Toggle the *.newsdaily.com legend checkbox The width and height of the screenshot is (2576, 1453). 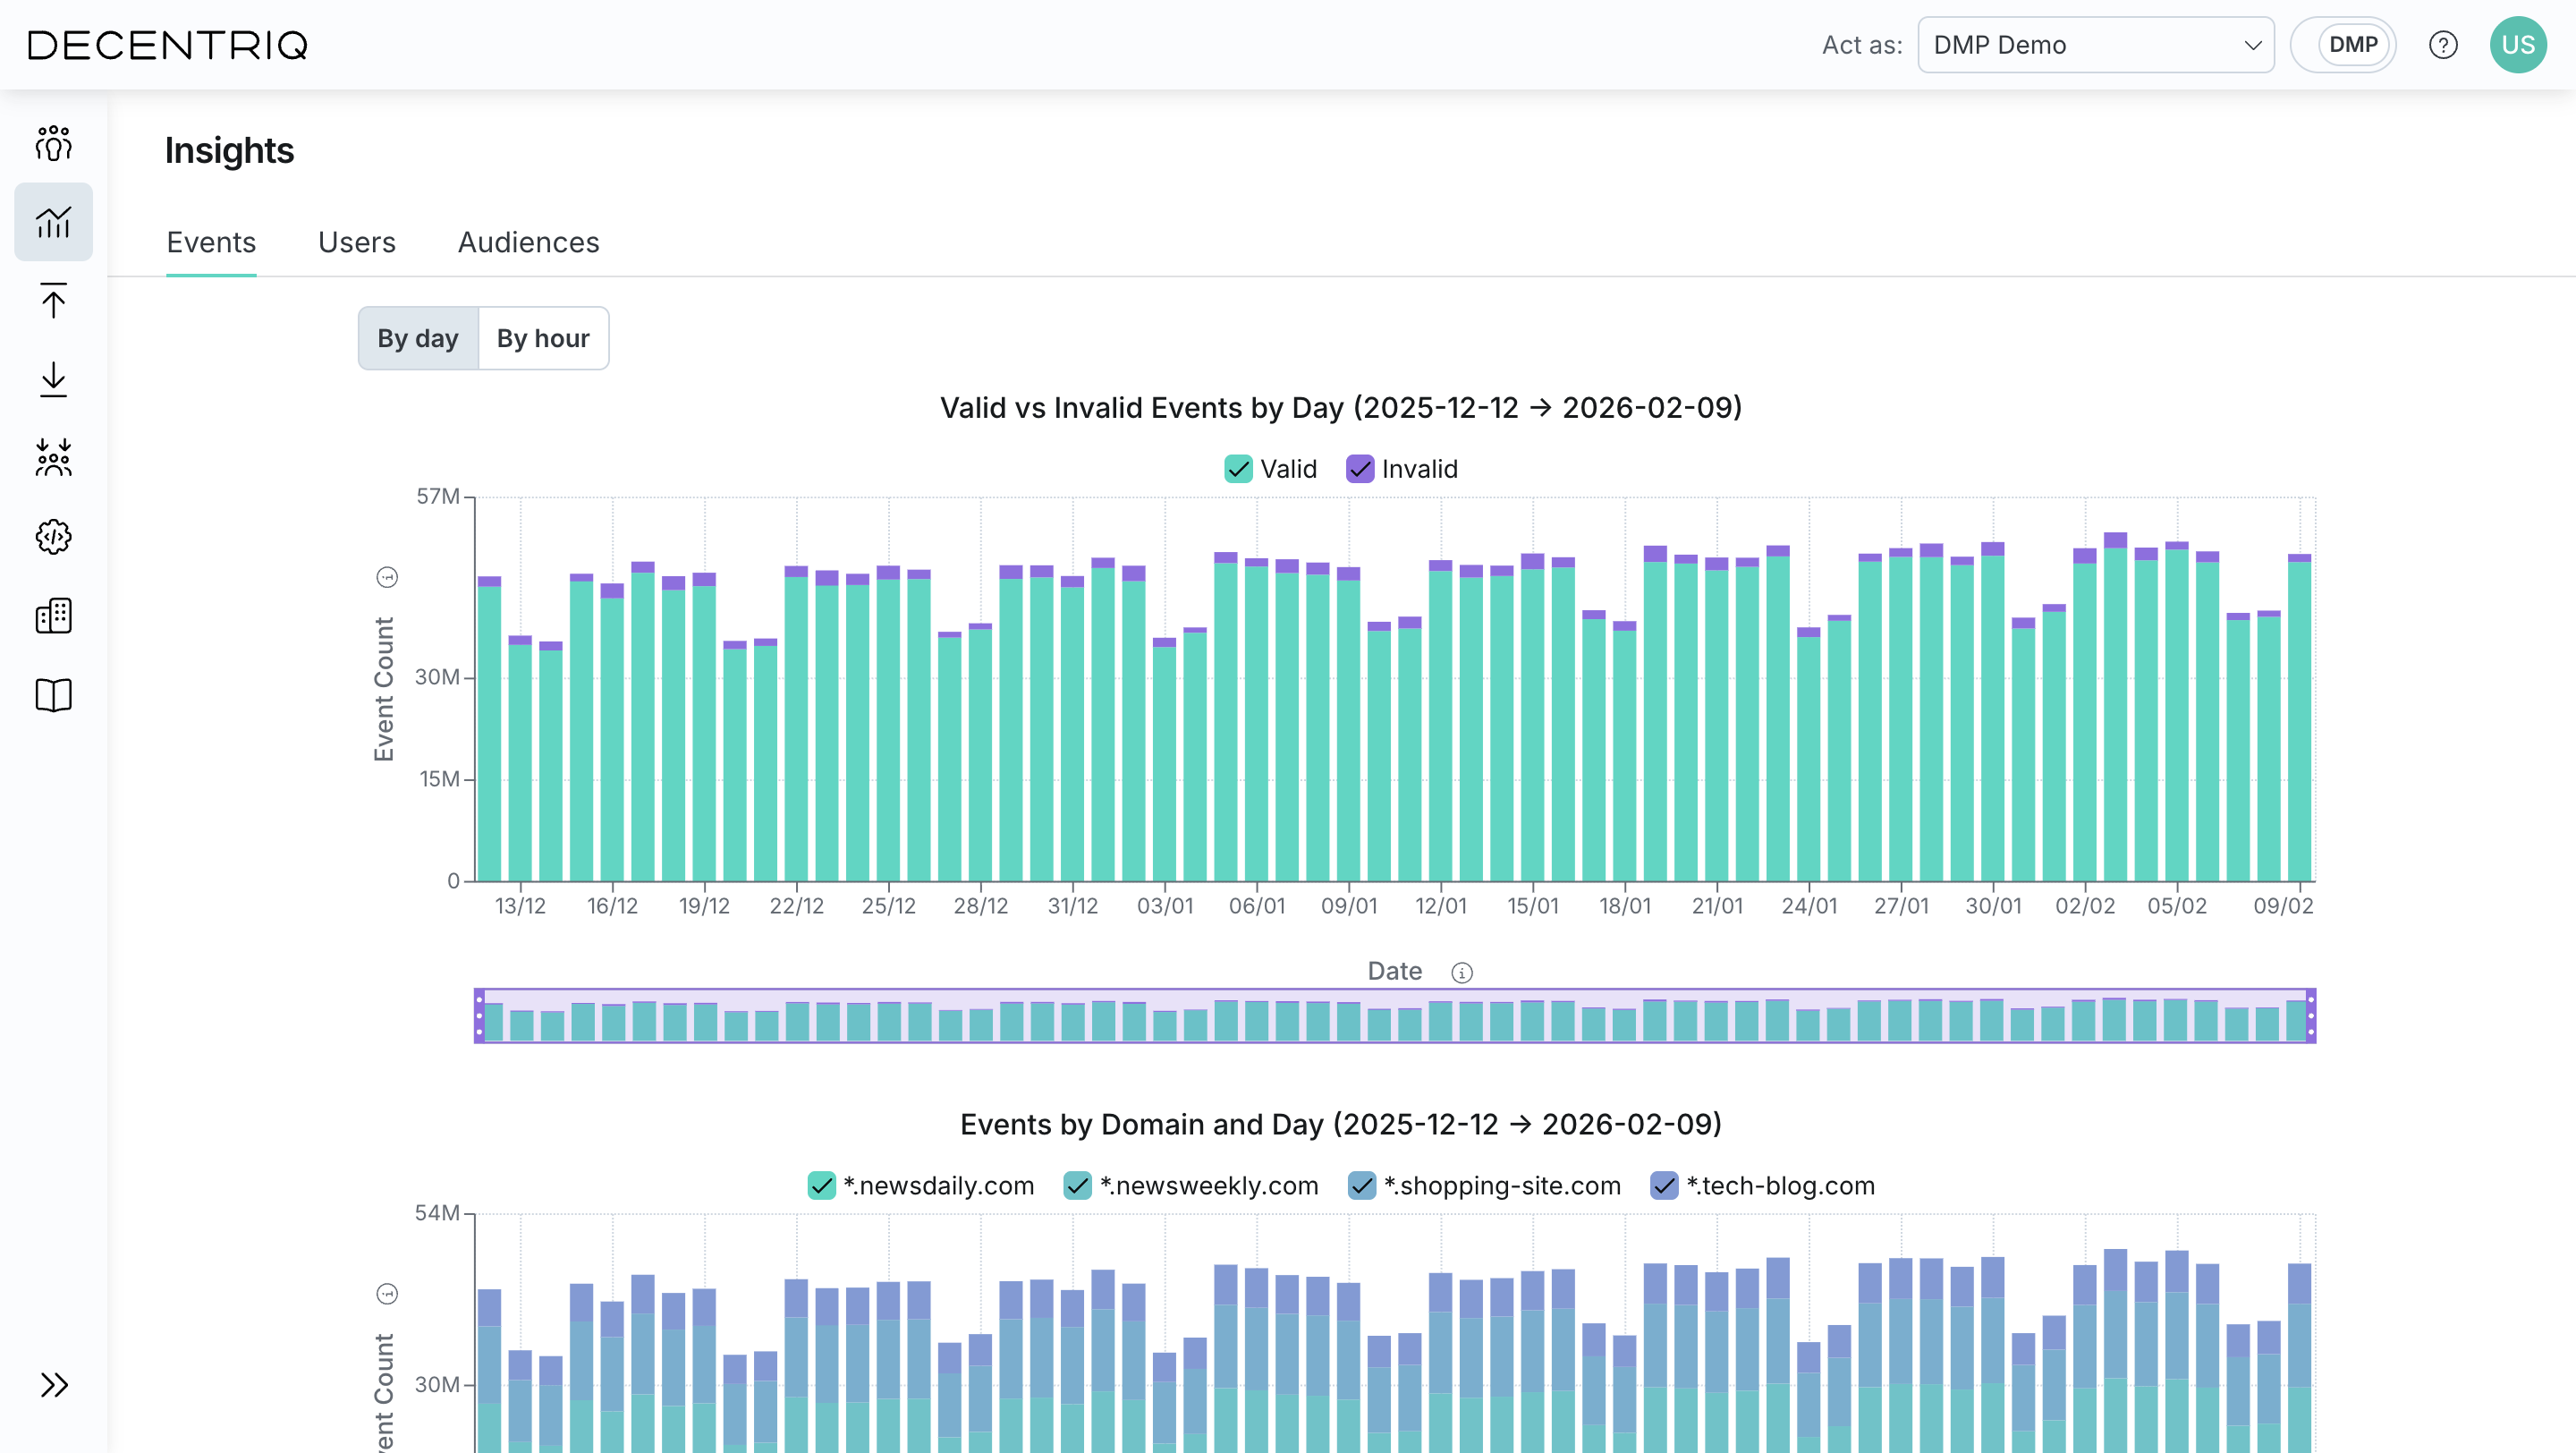[x=822, y=1186]
